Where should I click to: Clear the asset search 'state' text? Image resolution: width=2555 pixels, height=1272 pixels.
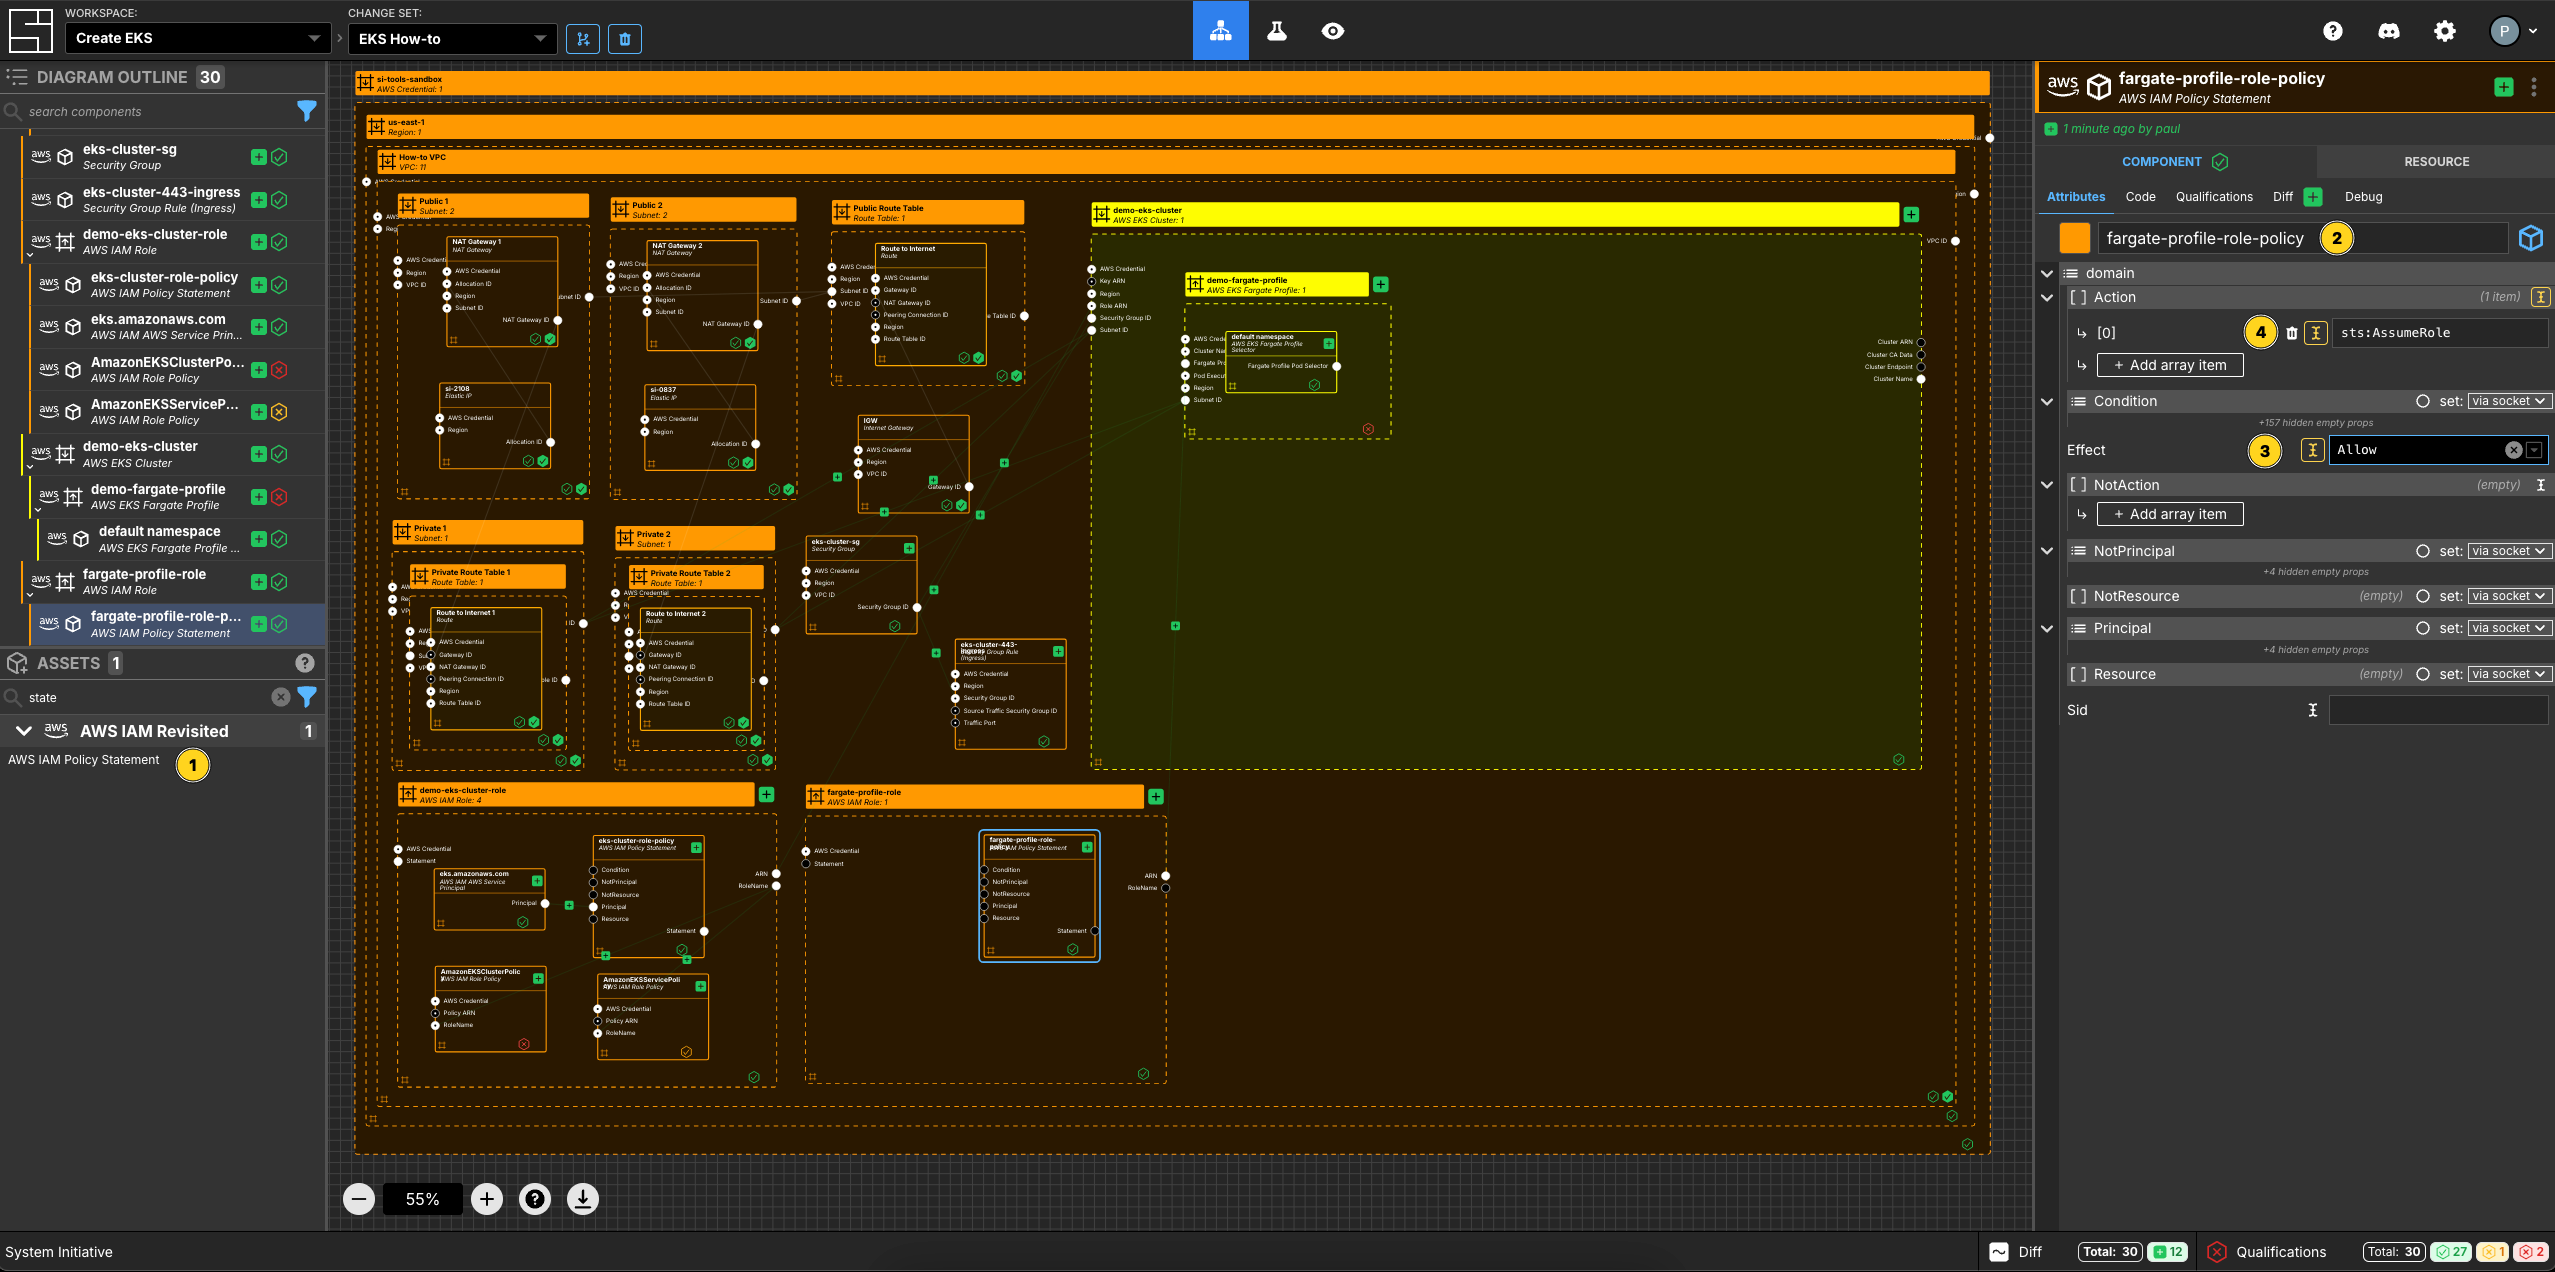281,697
